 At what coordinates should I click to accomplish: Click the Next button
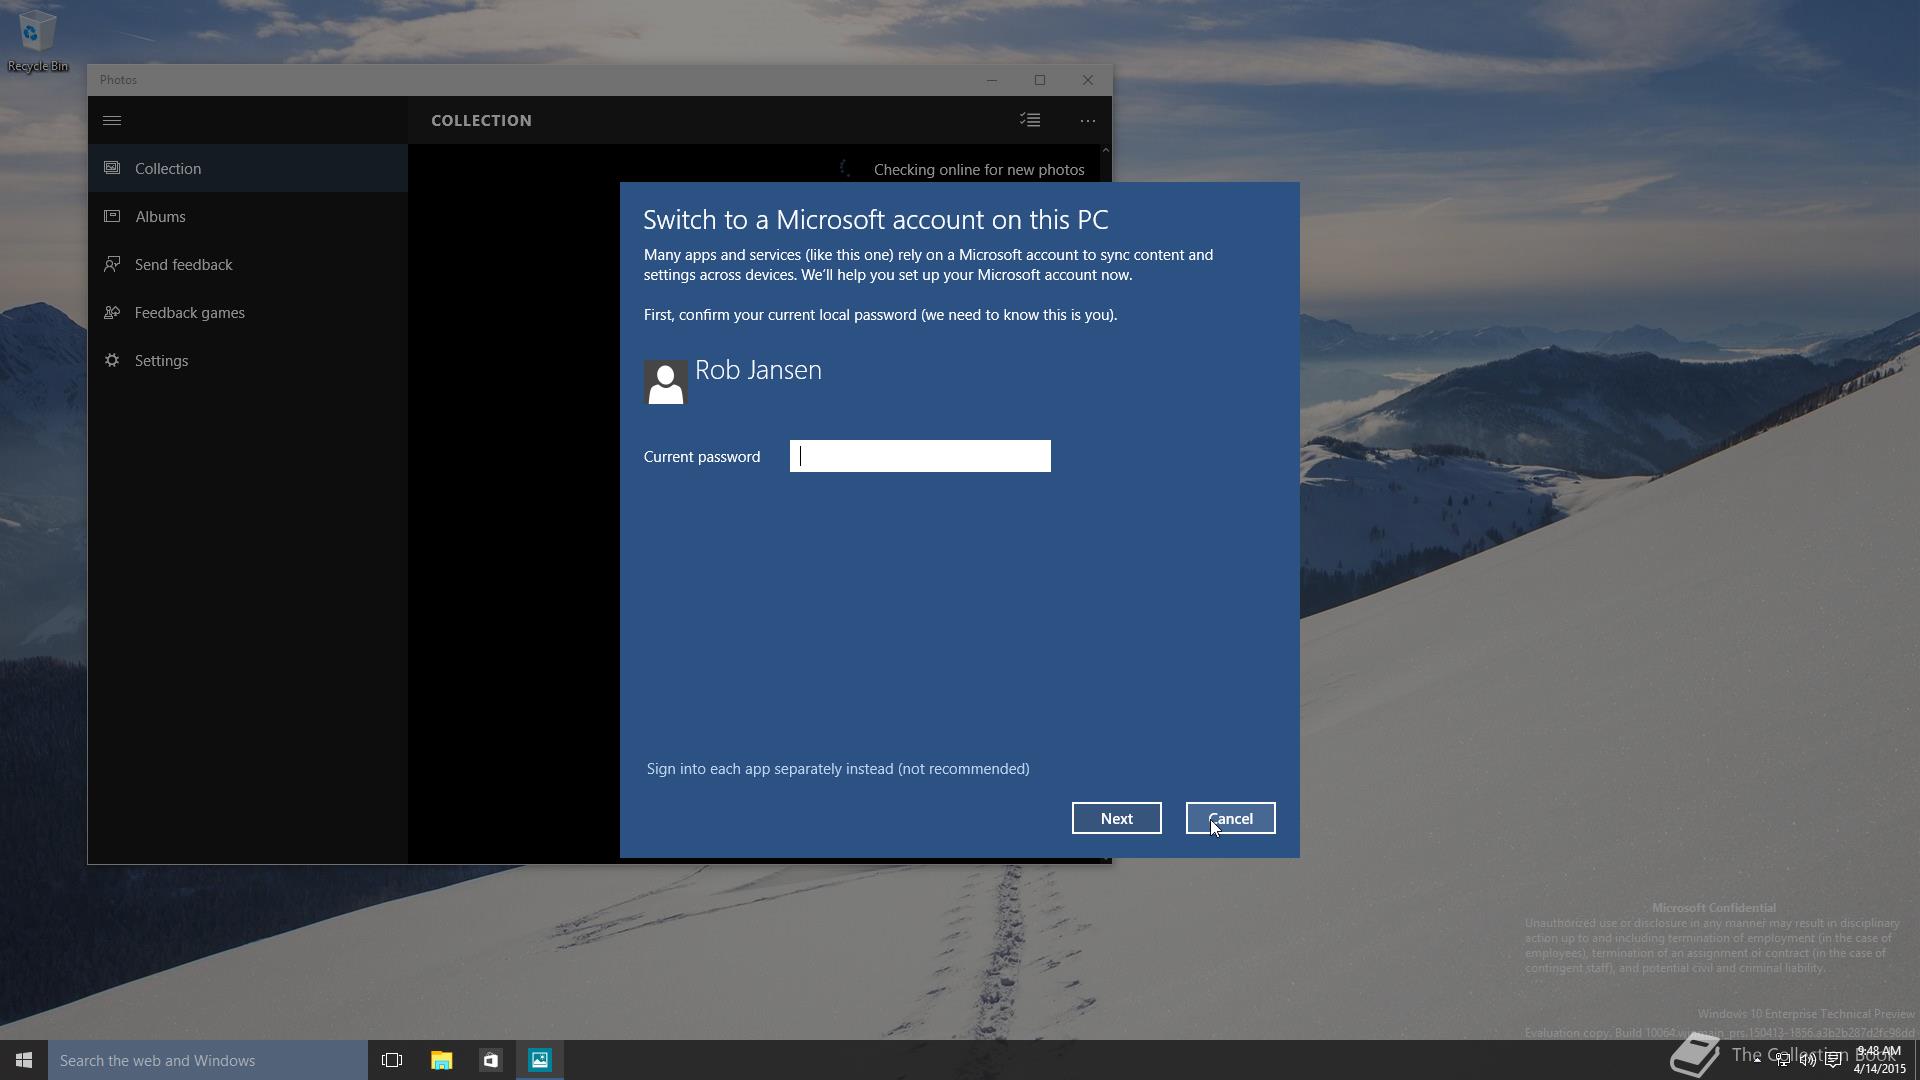pos(1117,818)
